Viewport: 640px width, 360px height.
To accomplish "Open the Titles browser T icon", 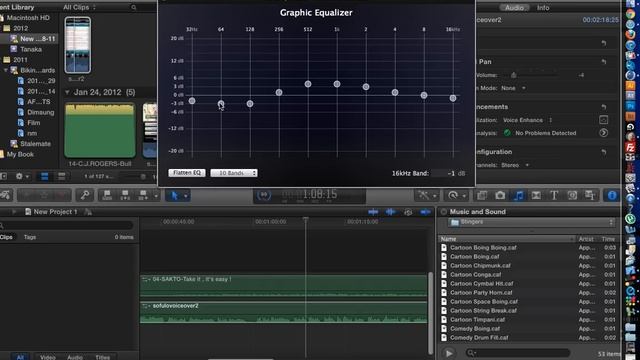I will pos(554,196).
